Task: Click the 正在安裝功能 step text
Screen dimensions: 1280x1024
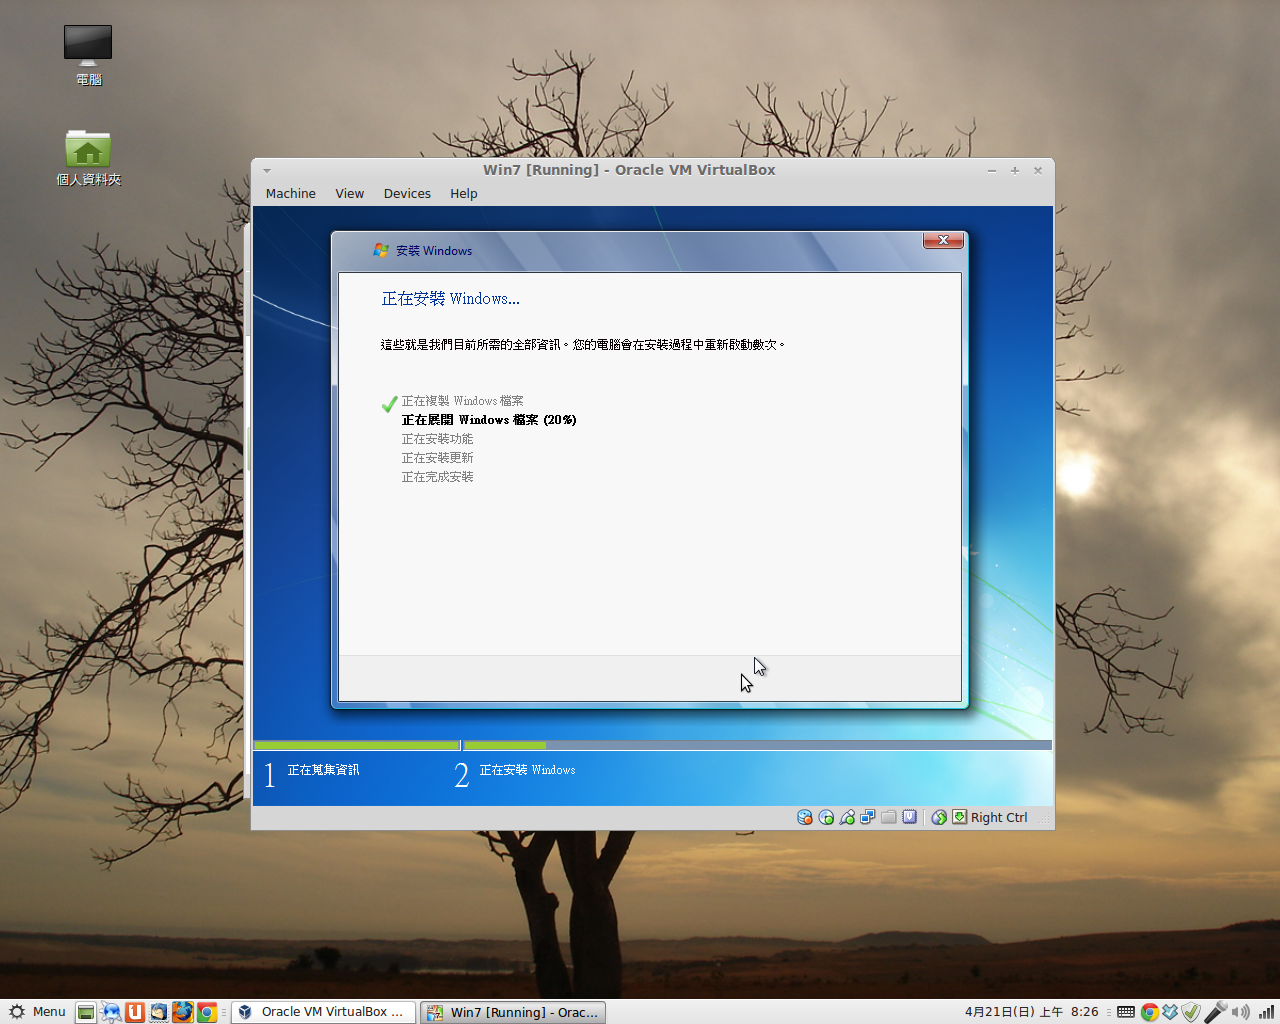Action: coord(437,439)
